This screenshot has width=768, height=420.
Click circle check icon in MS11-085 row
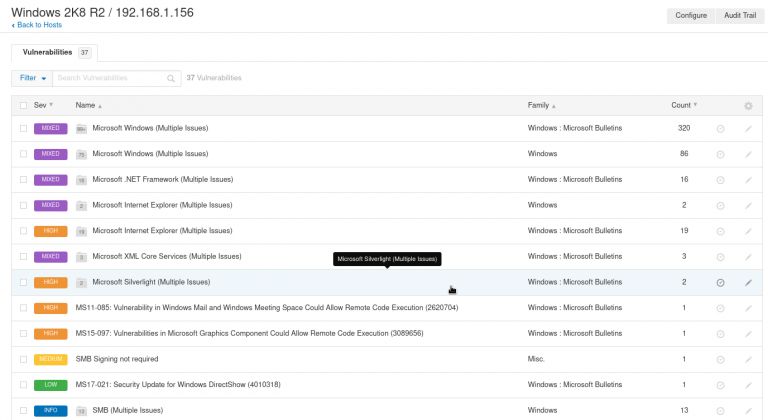point(720,308)
